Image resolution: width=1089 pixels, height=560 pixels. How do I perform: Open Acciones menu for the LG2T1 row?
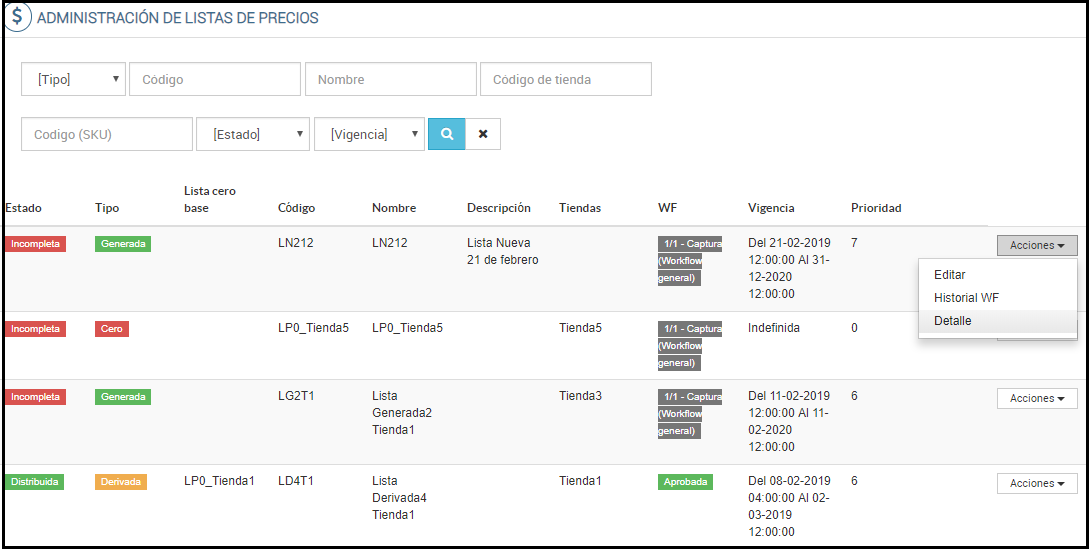1036,398
